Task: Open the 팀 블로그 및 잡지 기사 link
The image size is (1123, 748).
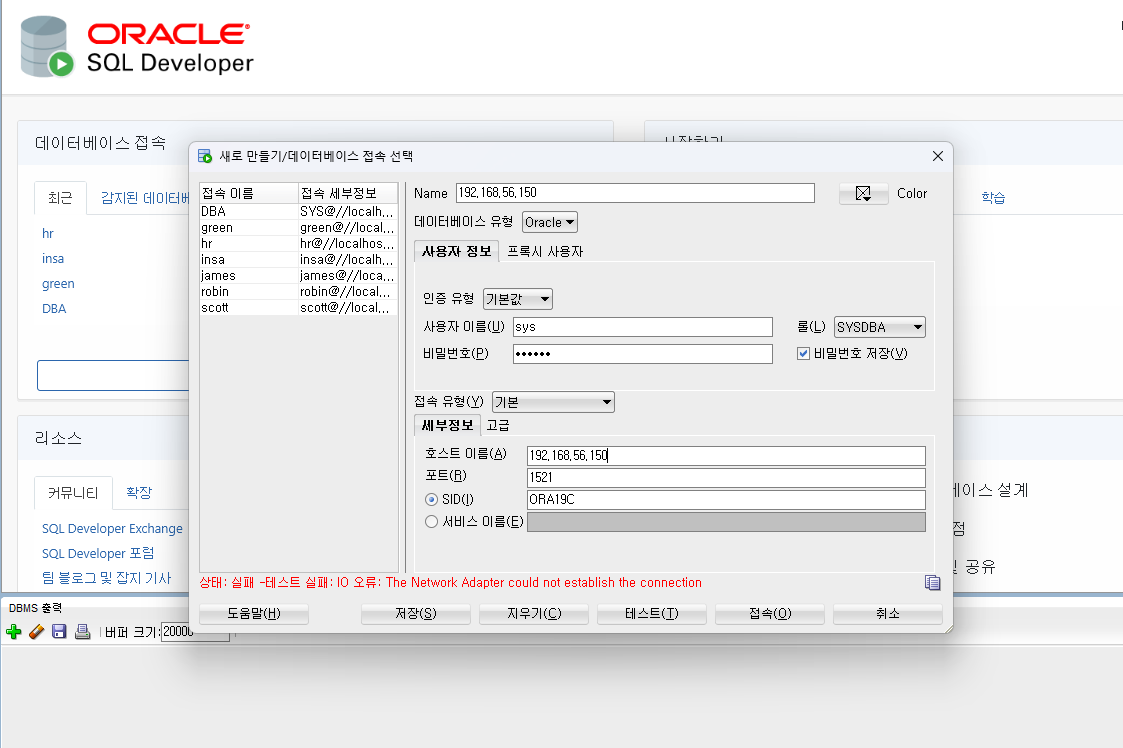Action: point(107,578)
